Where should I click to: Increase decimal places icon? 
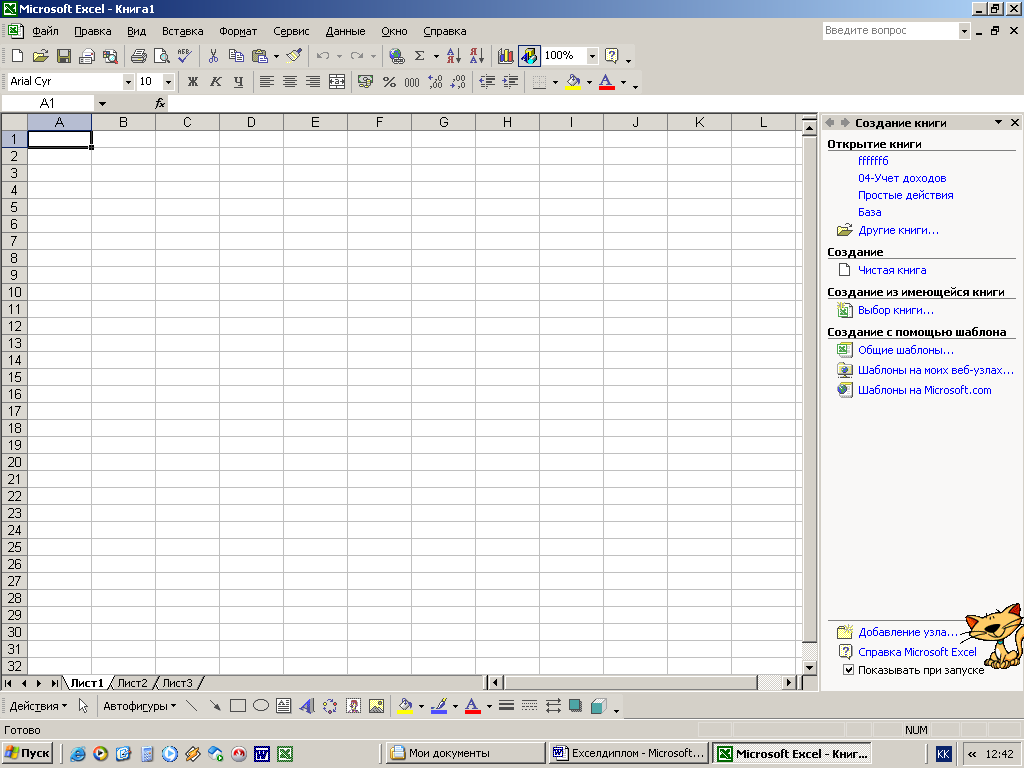(x=435, y=82)
